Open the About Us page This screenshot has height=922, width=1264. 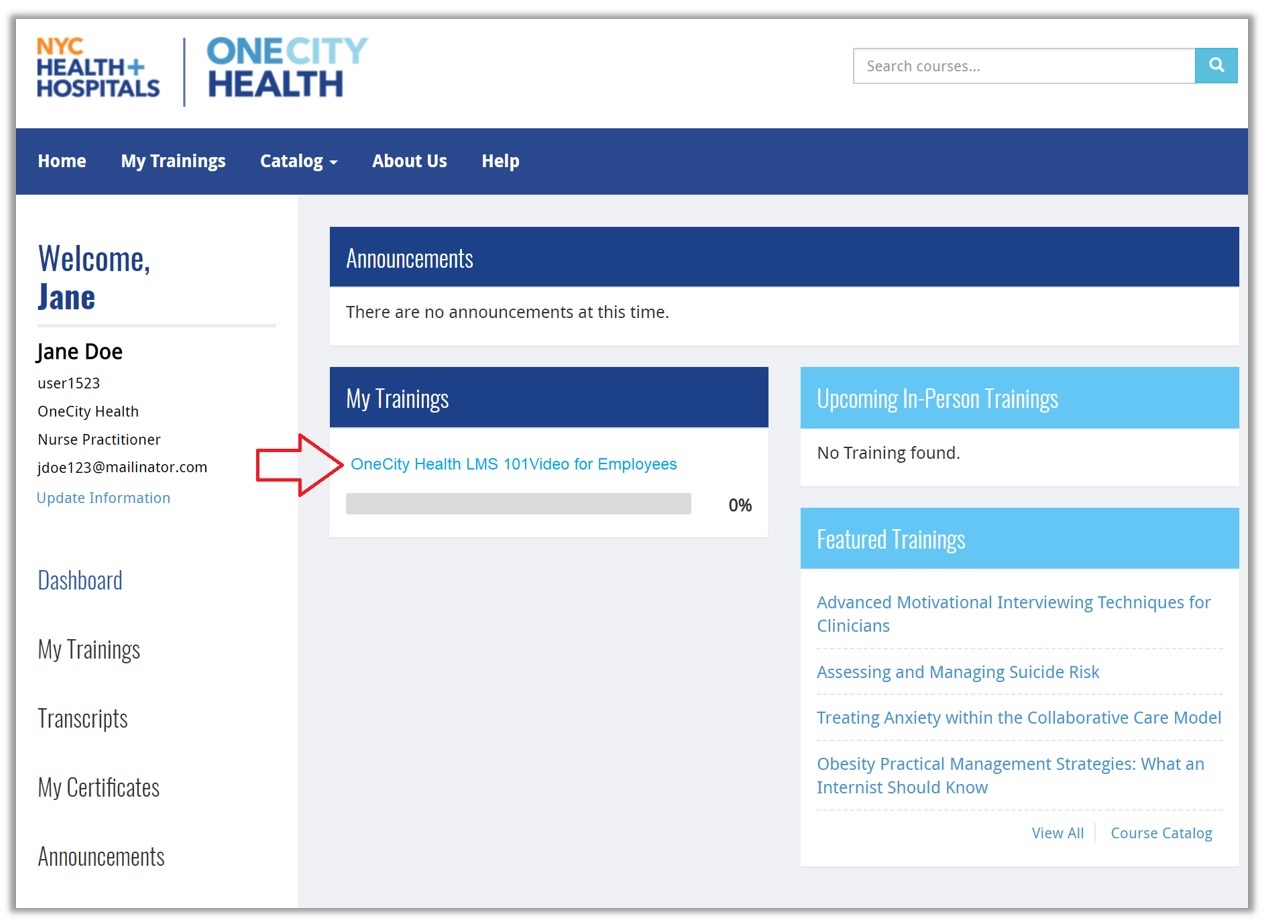coord(409,161)
